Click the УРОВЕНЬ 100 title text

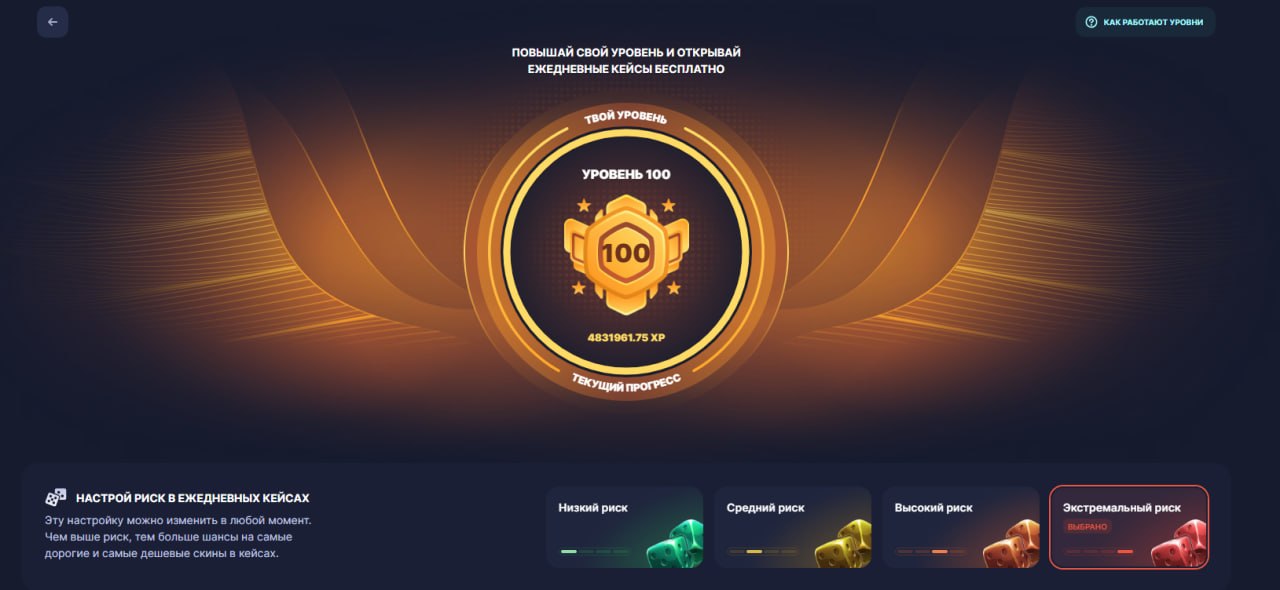pos(626,174)
